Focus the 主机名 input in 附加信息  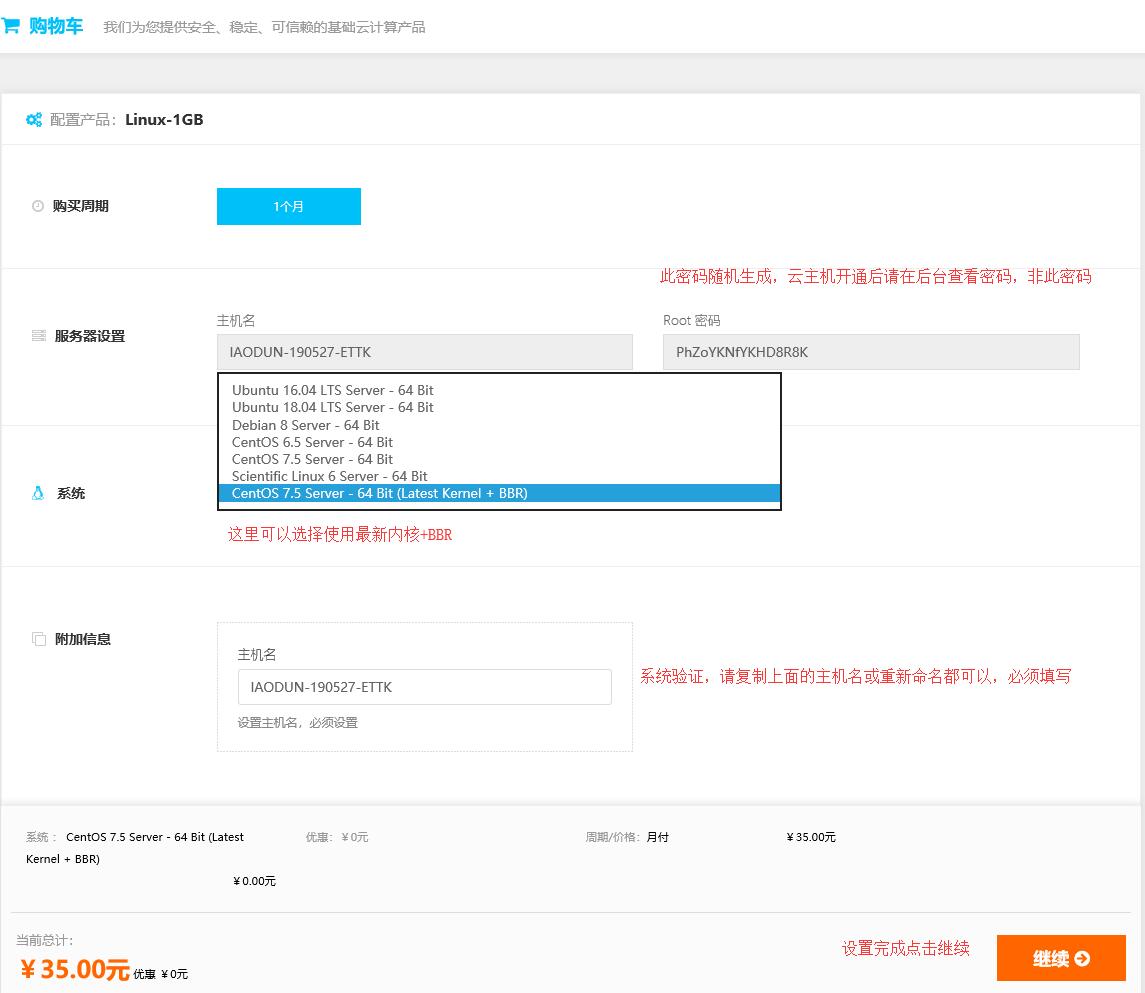point(424,687)
